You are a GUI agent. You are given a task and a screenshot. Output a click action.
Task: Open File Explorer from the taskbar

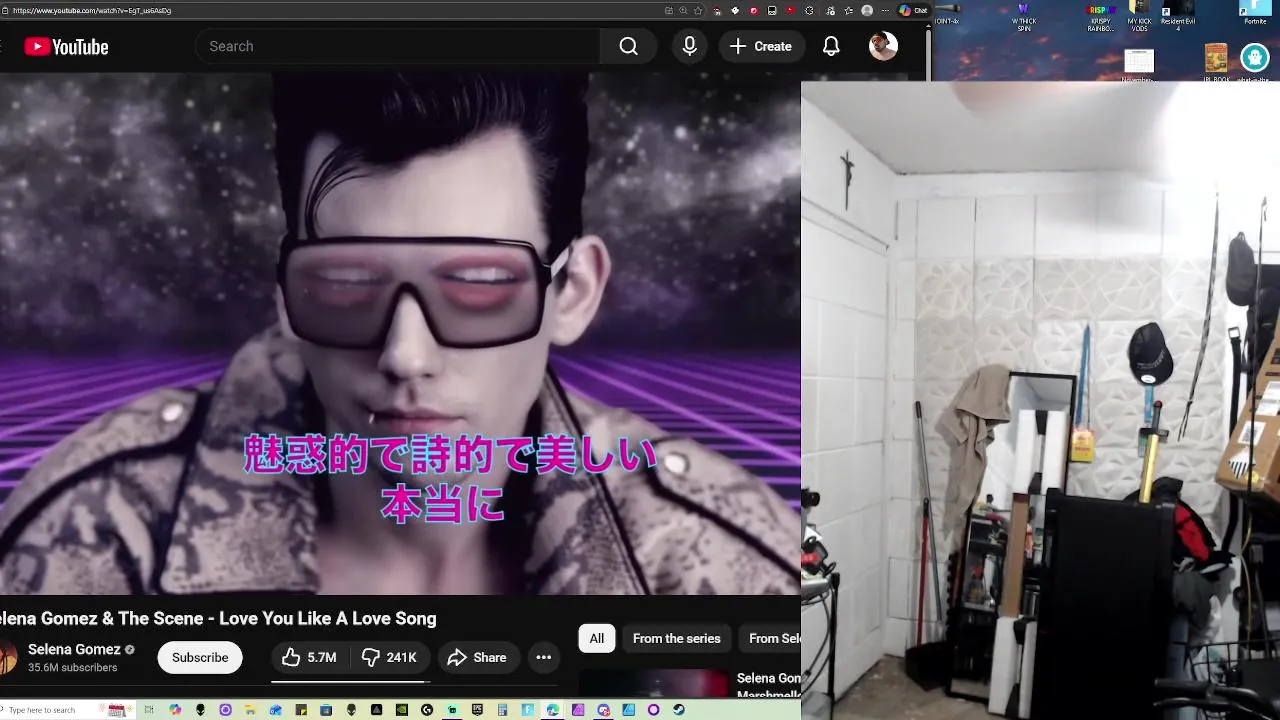pyautogui.click(x=250, y=710)
